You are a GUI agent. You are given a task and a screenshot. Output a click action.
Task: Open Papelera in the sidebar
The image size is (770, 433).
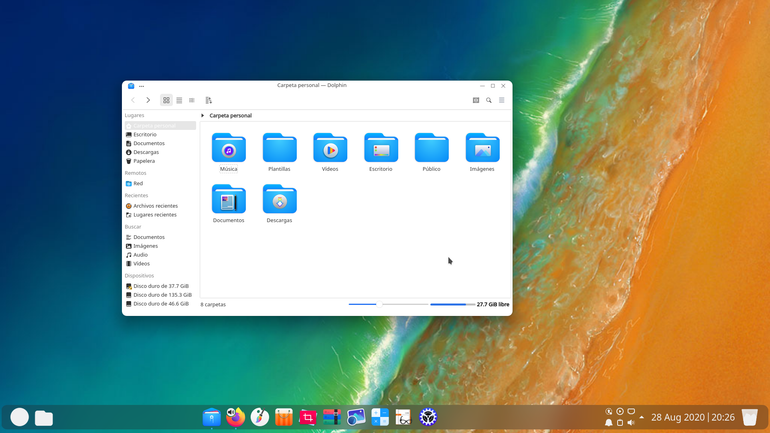click(x=160, y=161)
